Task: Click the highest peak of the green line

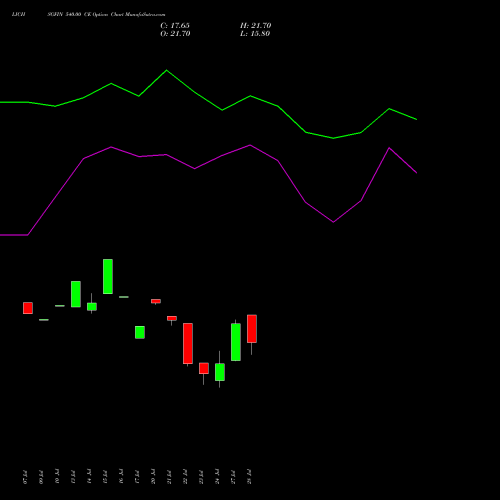Action: click(x=167, y=70)
